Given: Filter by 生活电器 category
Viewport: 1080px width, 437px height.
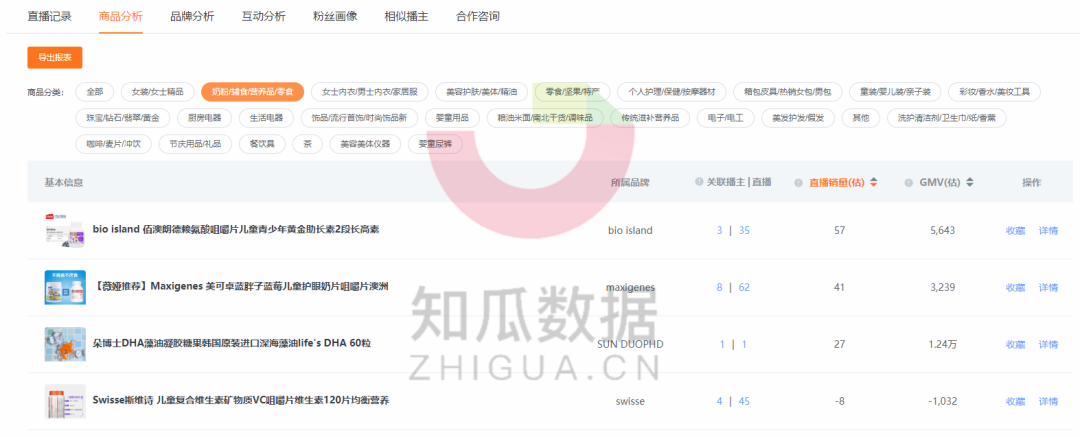Looking at the screenshot, I should pyautogui.click(x=266, y=118).
